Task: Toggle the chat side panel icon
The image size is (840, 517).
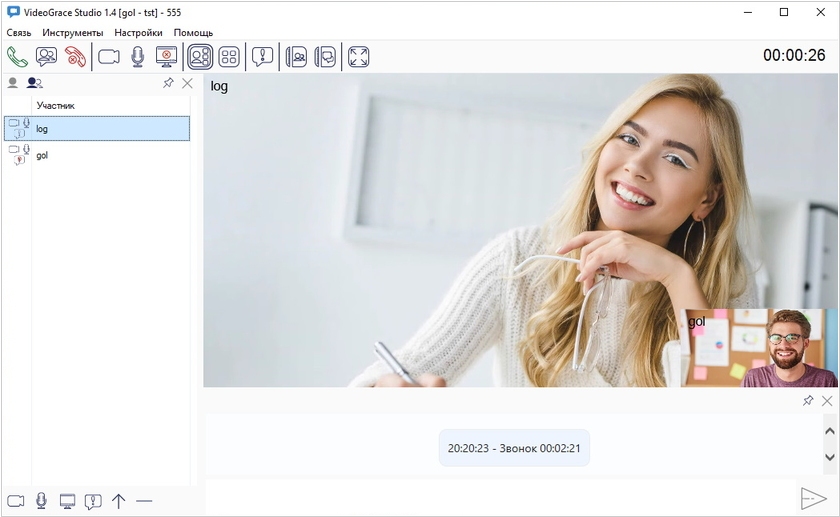Action: click(325, 57)
